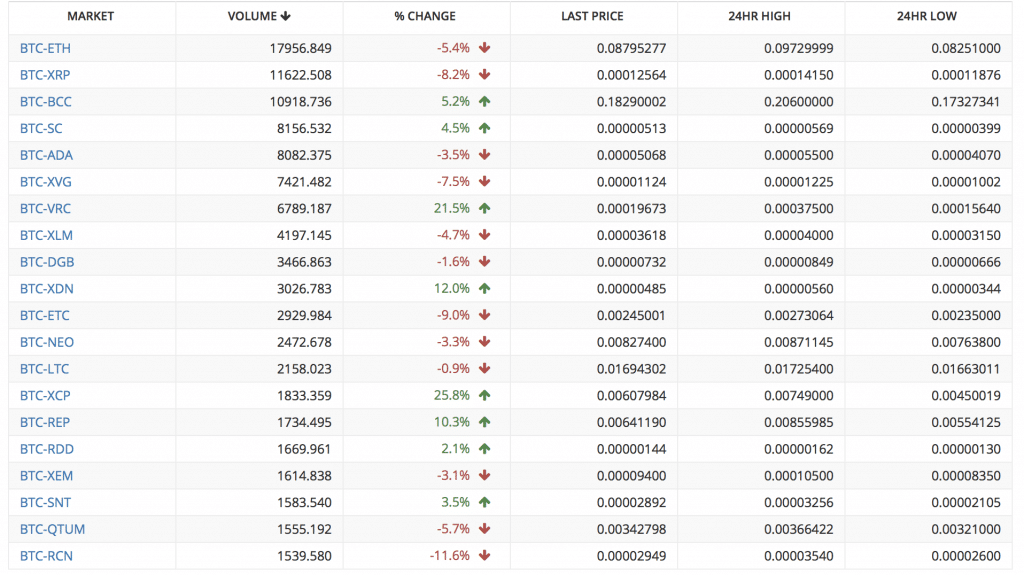
Task: Click the green up arrow in the BTC-VRC row
Action: click(485, 209)
